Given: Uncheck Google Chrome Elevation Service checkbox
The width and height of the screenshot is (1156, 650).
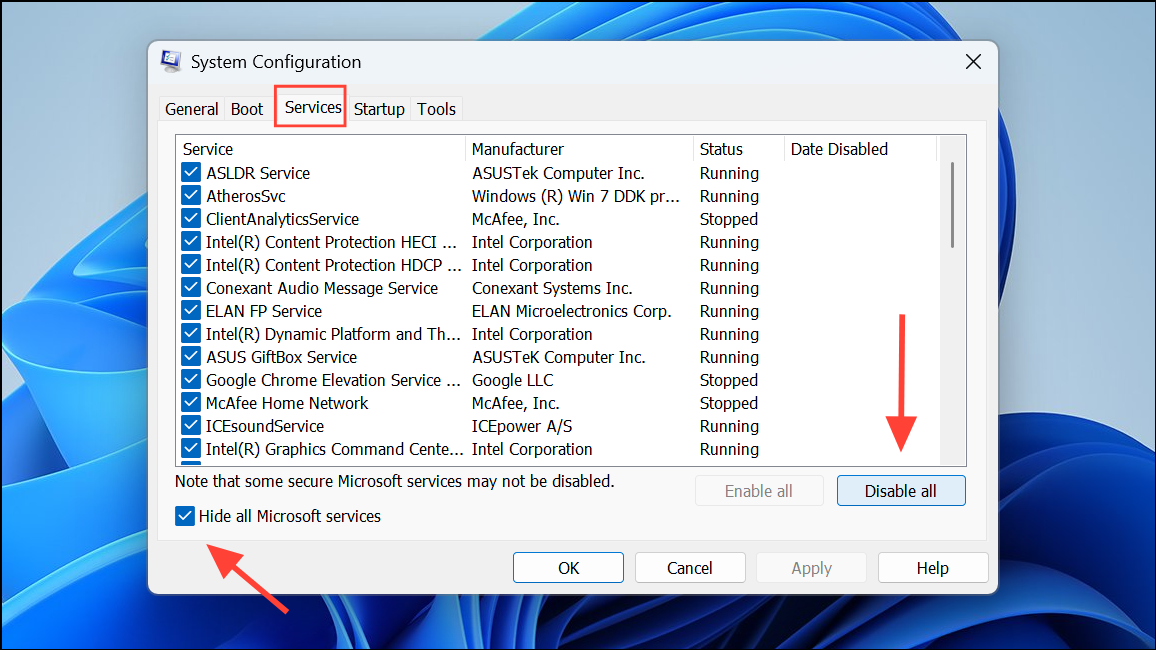Looking at the screenshot, I should pos(191,380).
